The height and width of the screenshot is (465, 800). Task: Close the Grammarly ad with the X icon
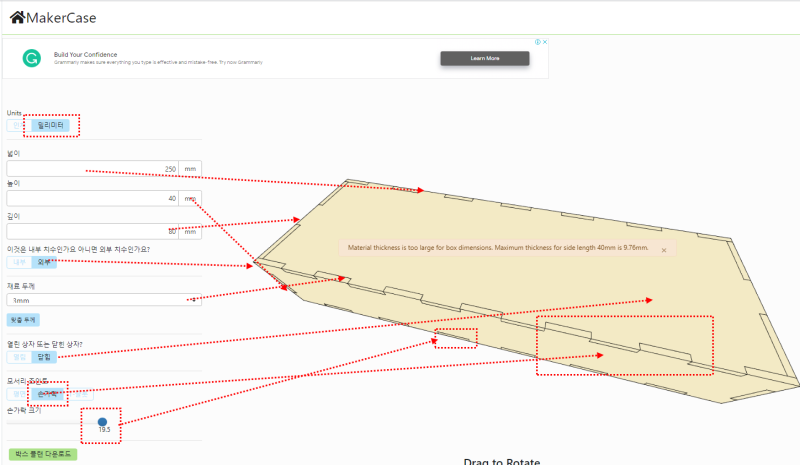[x=545, y=42]
